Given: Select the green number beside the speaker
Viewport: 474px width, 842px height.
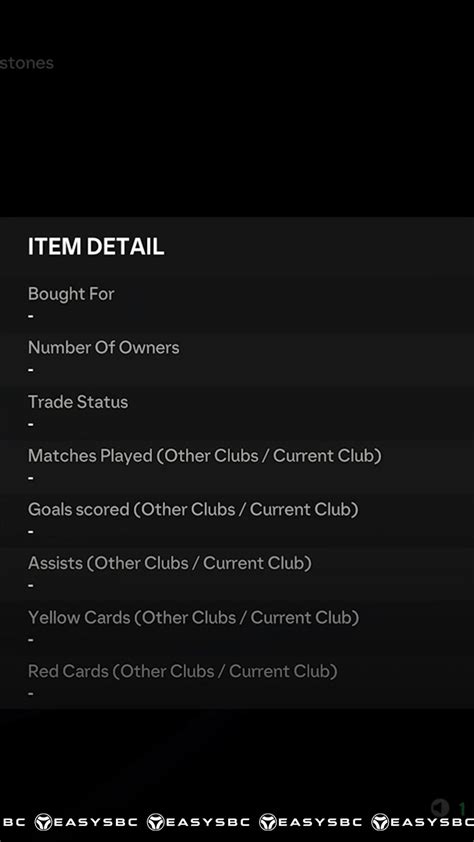Looking at the screenshot, I should 461,808.
